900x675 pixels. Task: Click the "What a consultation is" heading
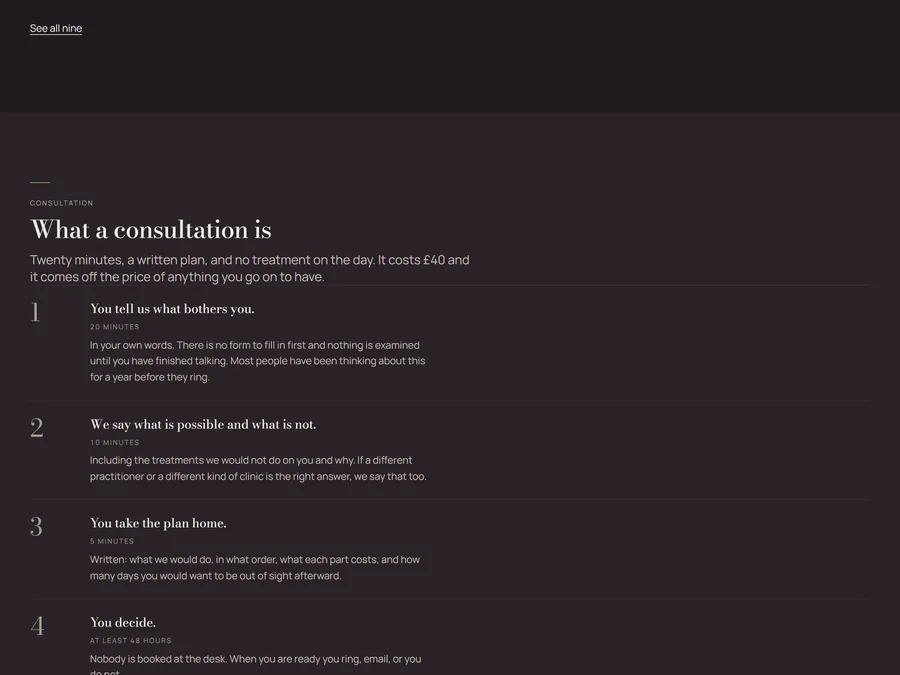click(x=150, y=230)
